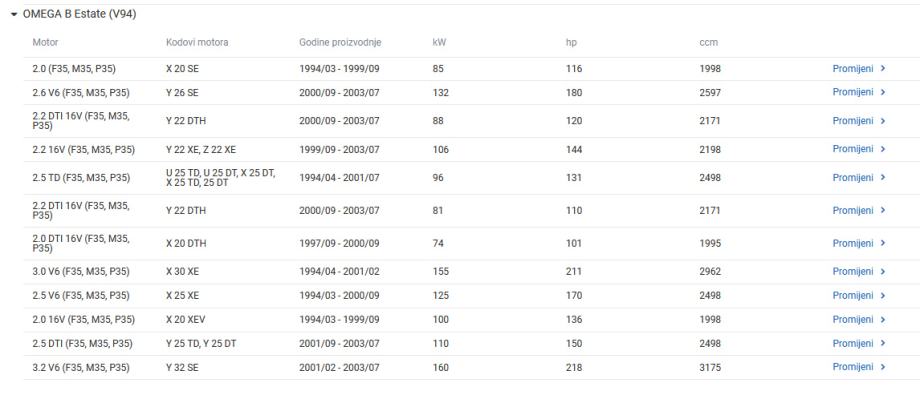The width and height of the screenshot is (920, 407).
Task: Click the arrow next to 2.5 DTI Promijeni
Action: click(x=883, y=343)
